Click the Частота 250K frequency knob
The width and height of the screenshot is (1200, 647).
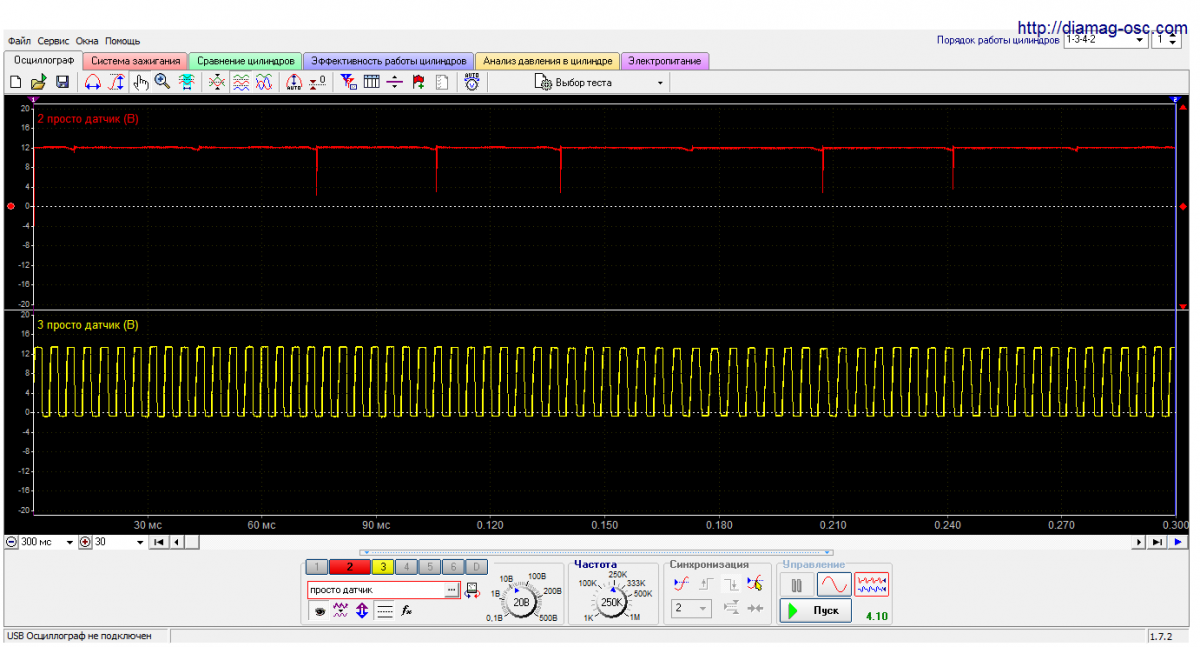pos(612,602)
